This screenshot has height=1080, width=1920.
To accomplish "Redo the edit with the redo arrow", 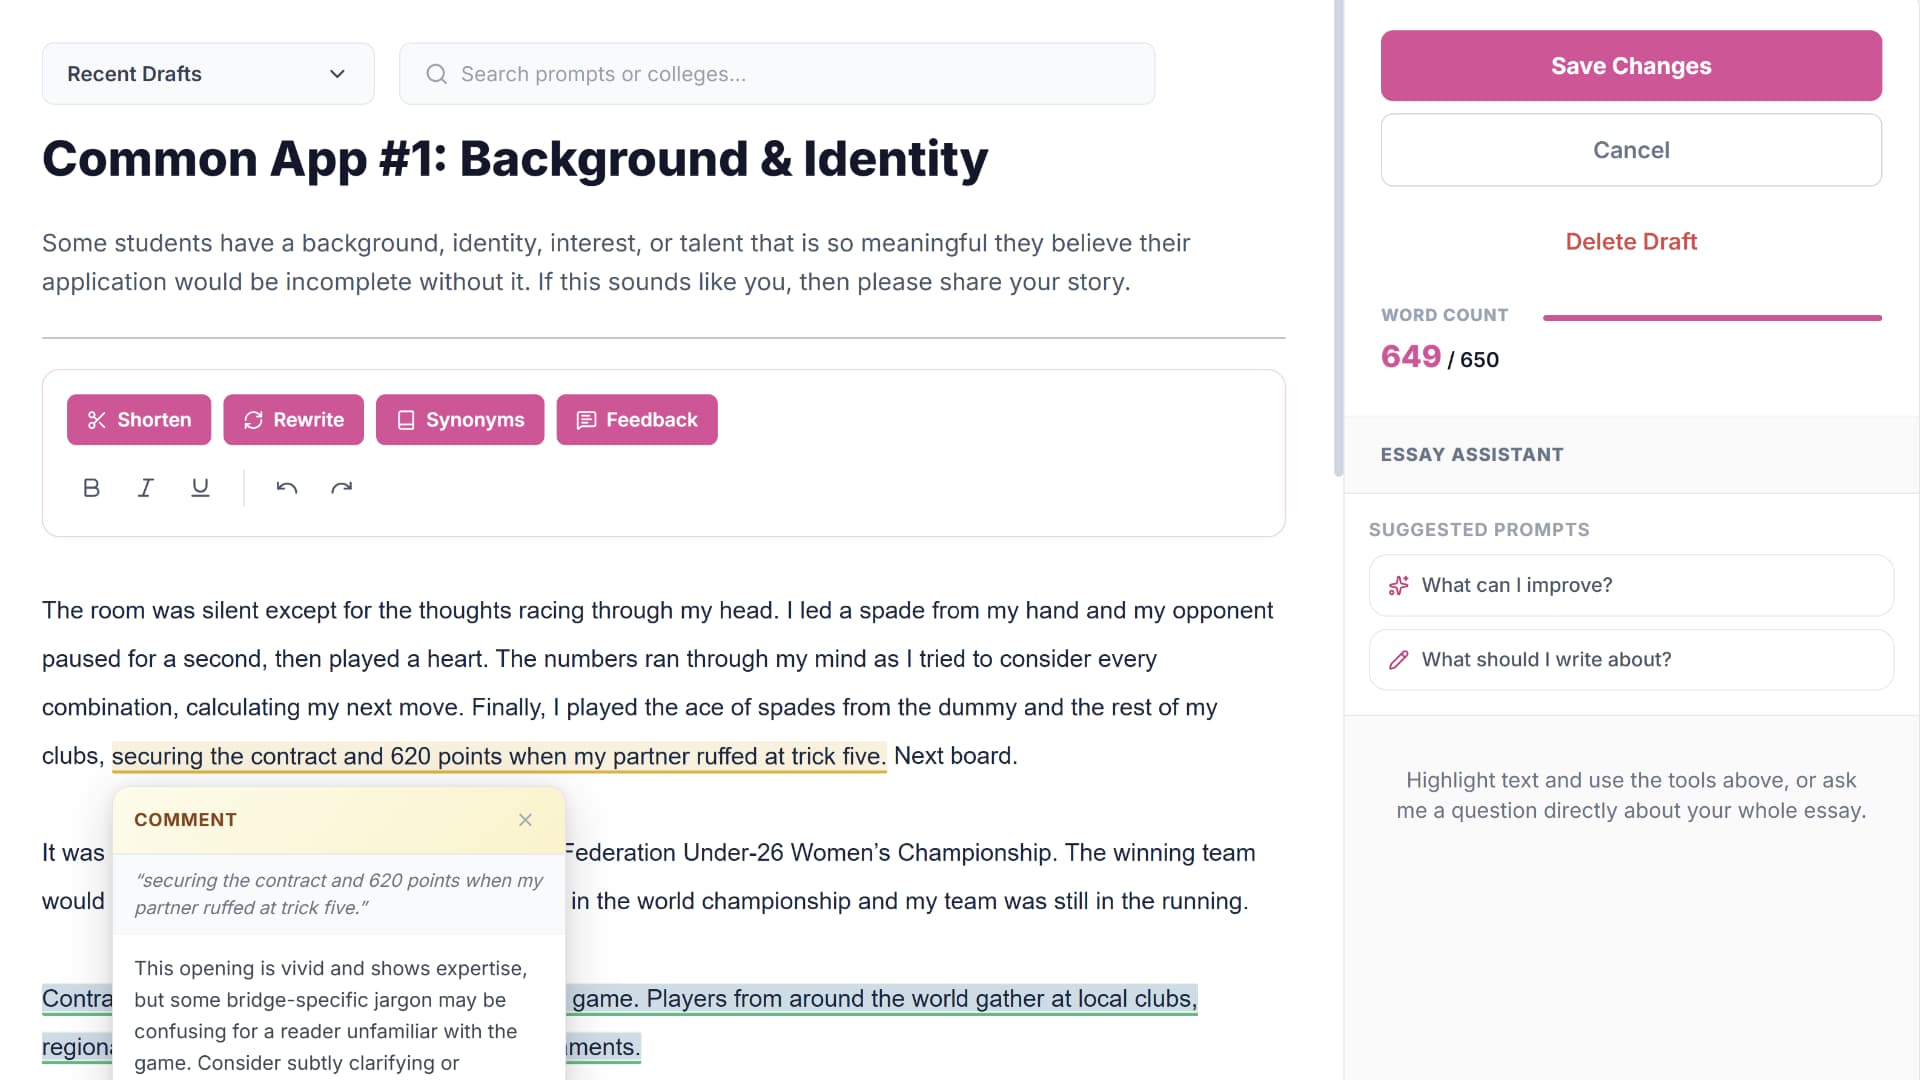I will click(342, 488).
